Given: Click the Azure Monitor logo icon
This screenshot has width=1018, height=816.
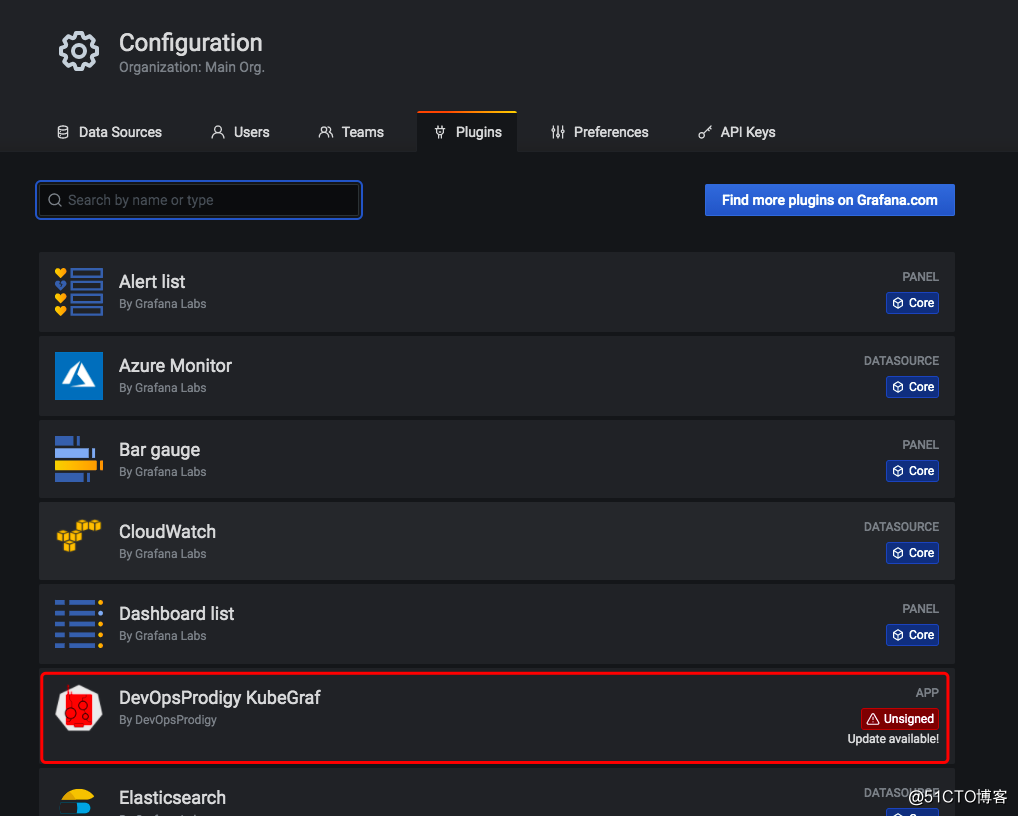Looking at the screenshot, I should [x=79, y=376].
